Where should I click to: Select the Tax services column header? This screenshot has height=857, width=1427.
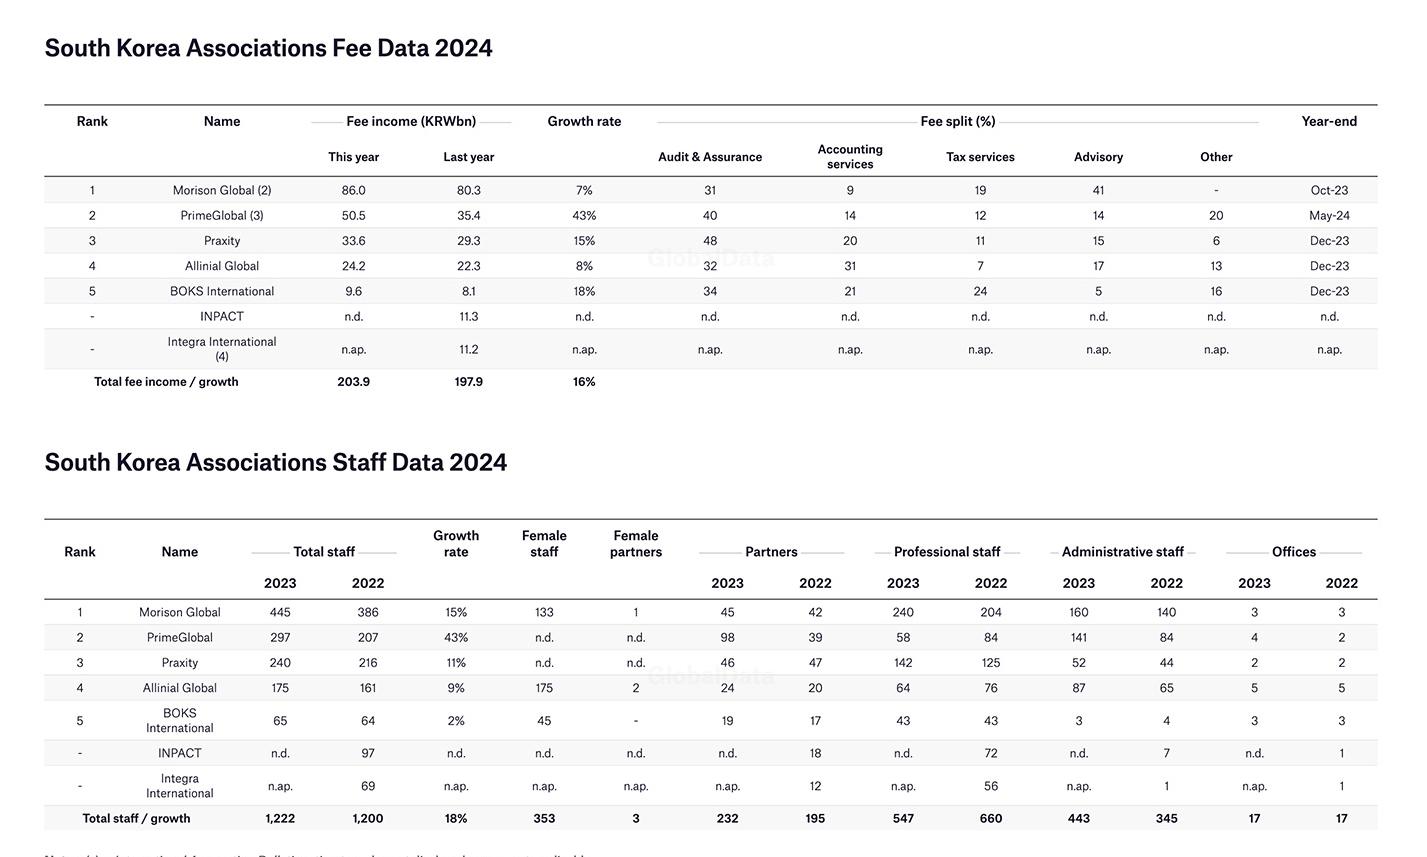(980, 157)
